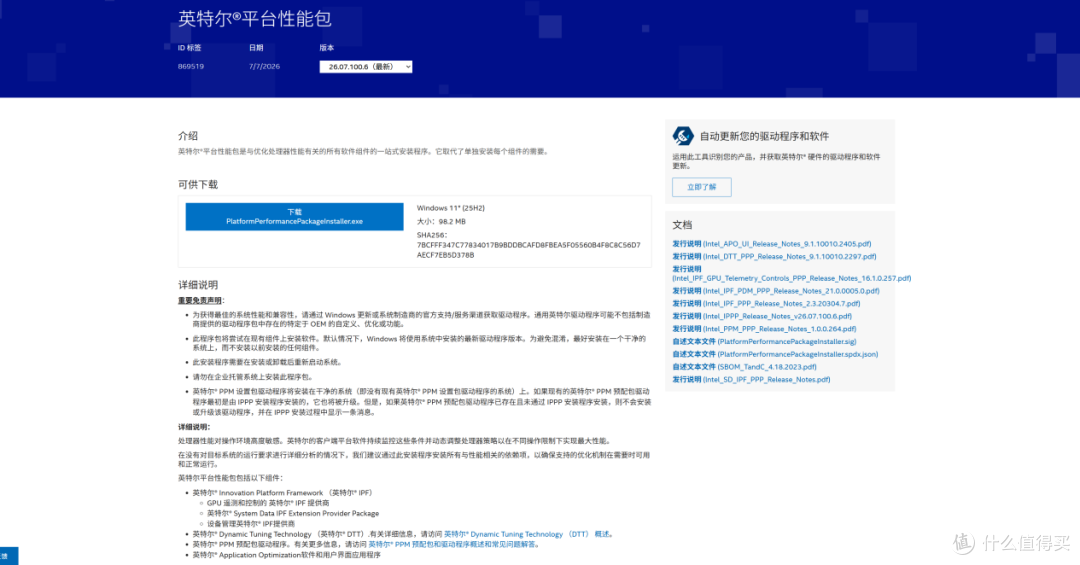The image size is (1080, 565).
Task: Follow the PPM 预配包和驱动程序概述 FAQ link
Action: click(452, 544)
